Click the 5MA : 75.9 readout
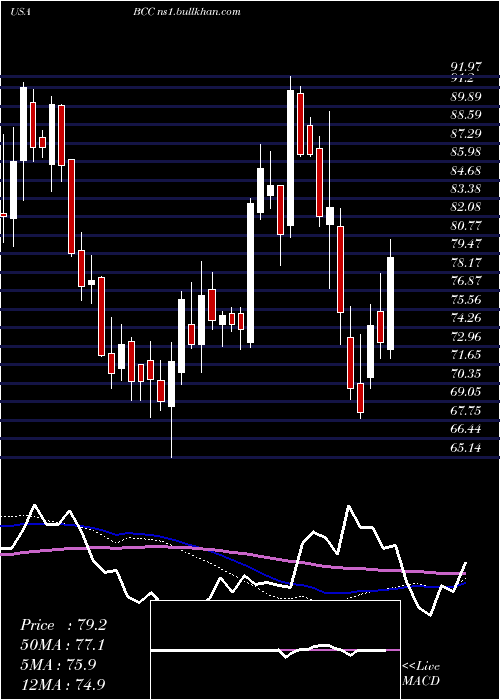 click(x=58, y=664)
